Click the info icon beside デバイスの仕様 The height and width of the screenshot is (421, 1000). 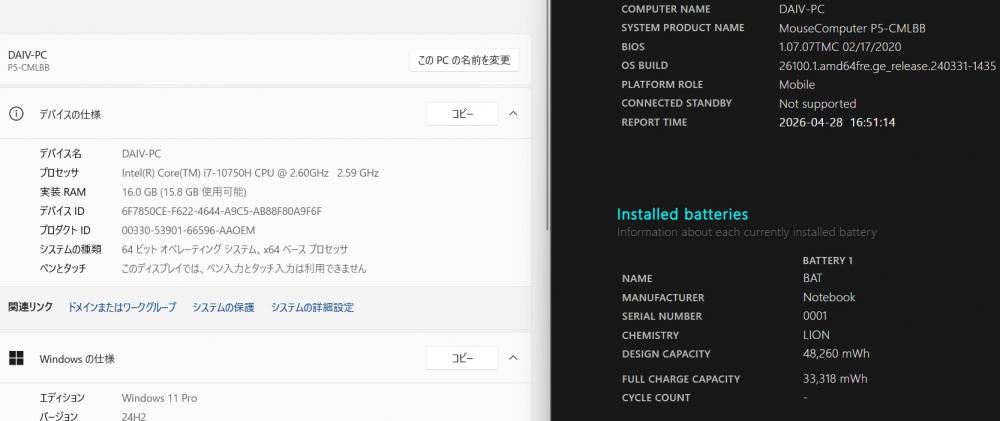(16, 114)
